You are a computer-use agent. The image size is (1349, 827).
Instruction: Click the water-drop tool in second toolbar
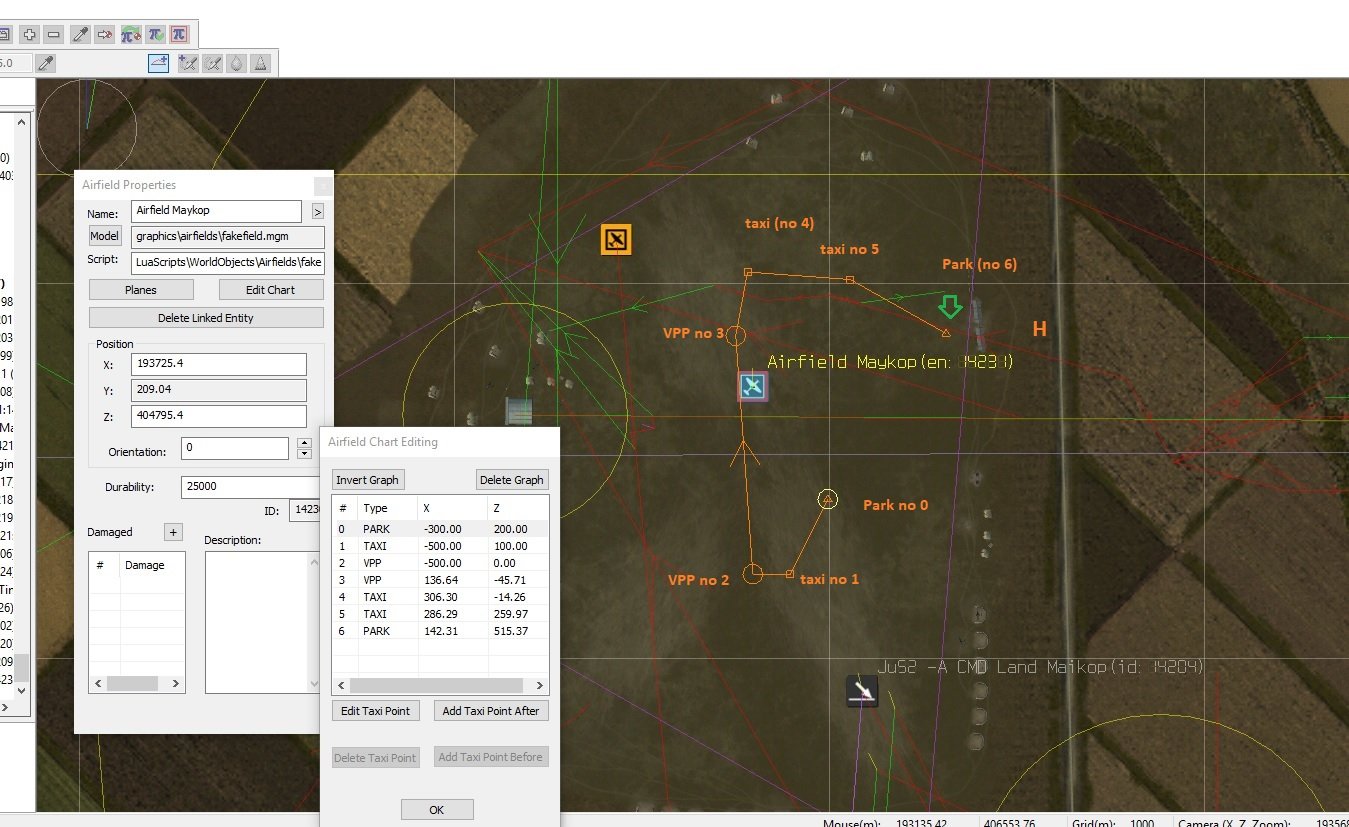coord(236,63)
